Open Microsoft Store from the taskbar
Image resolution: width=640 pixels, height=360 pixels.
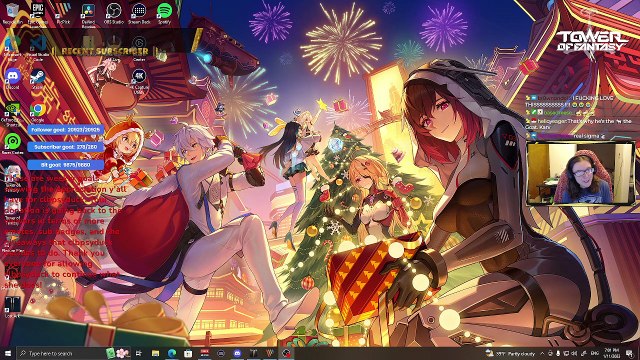[x=188, y=353]
